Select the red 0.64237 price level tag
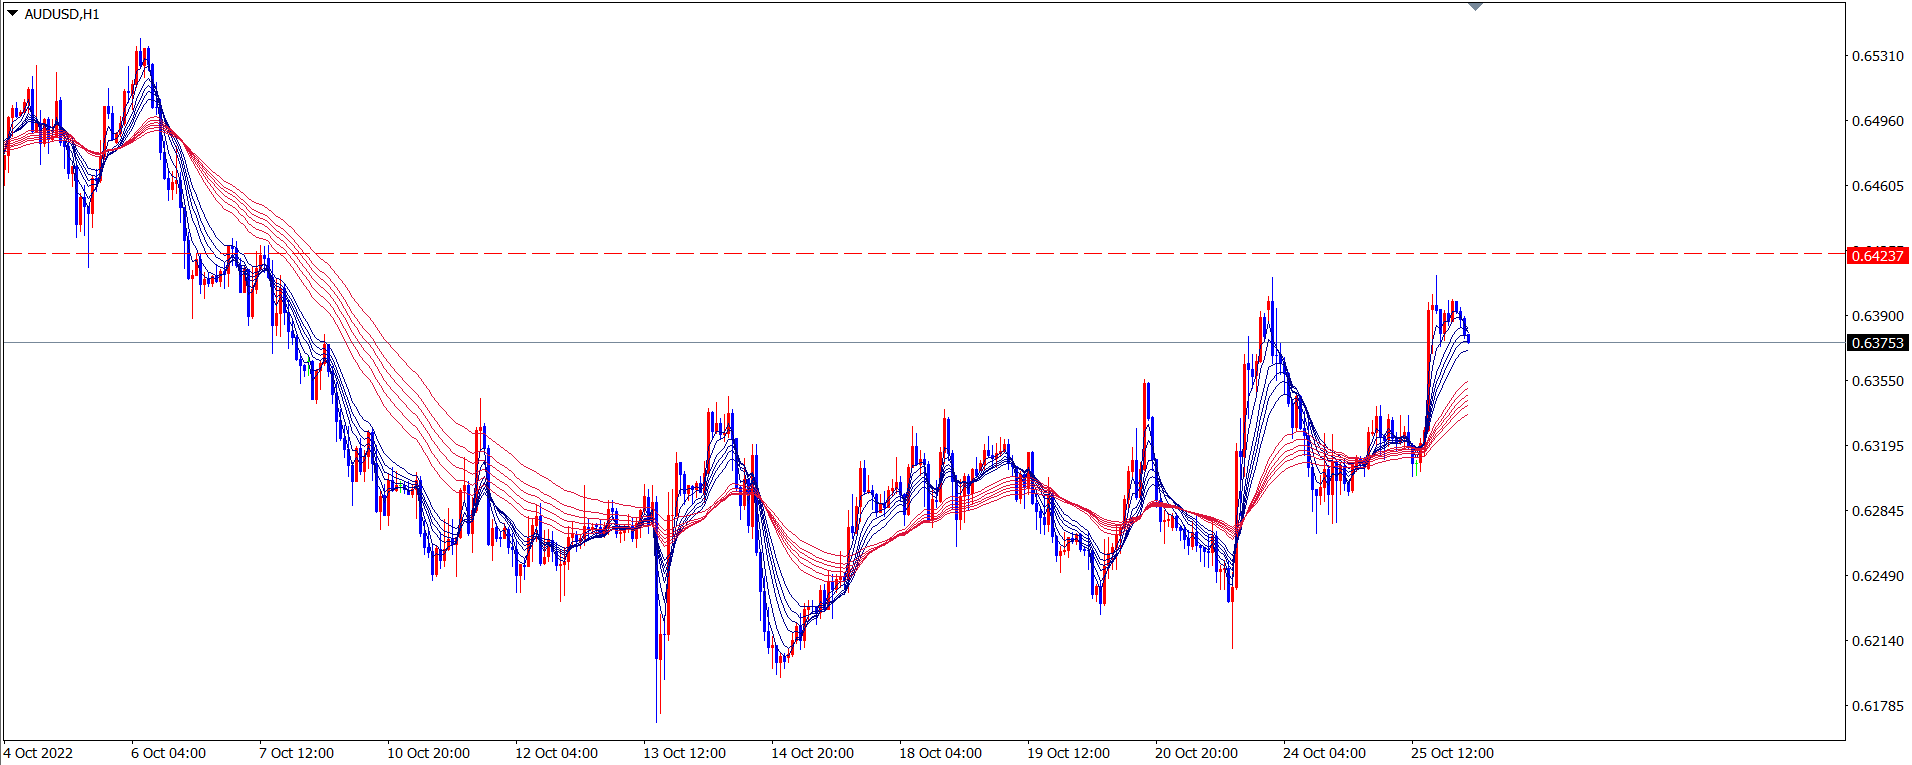Image resolution: width=1912 pixels, height=765 pixels. [1877, 256]
